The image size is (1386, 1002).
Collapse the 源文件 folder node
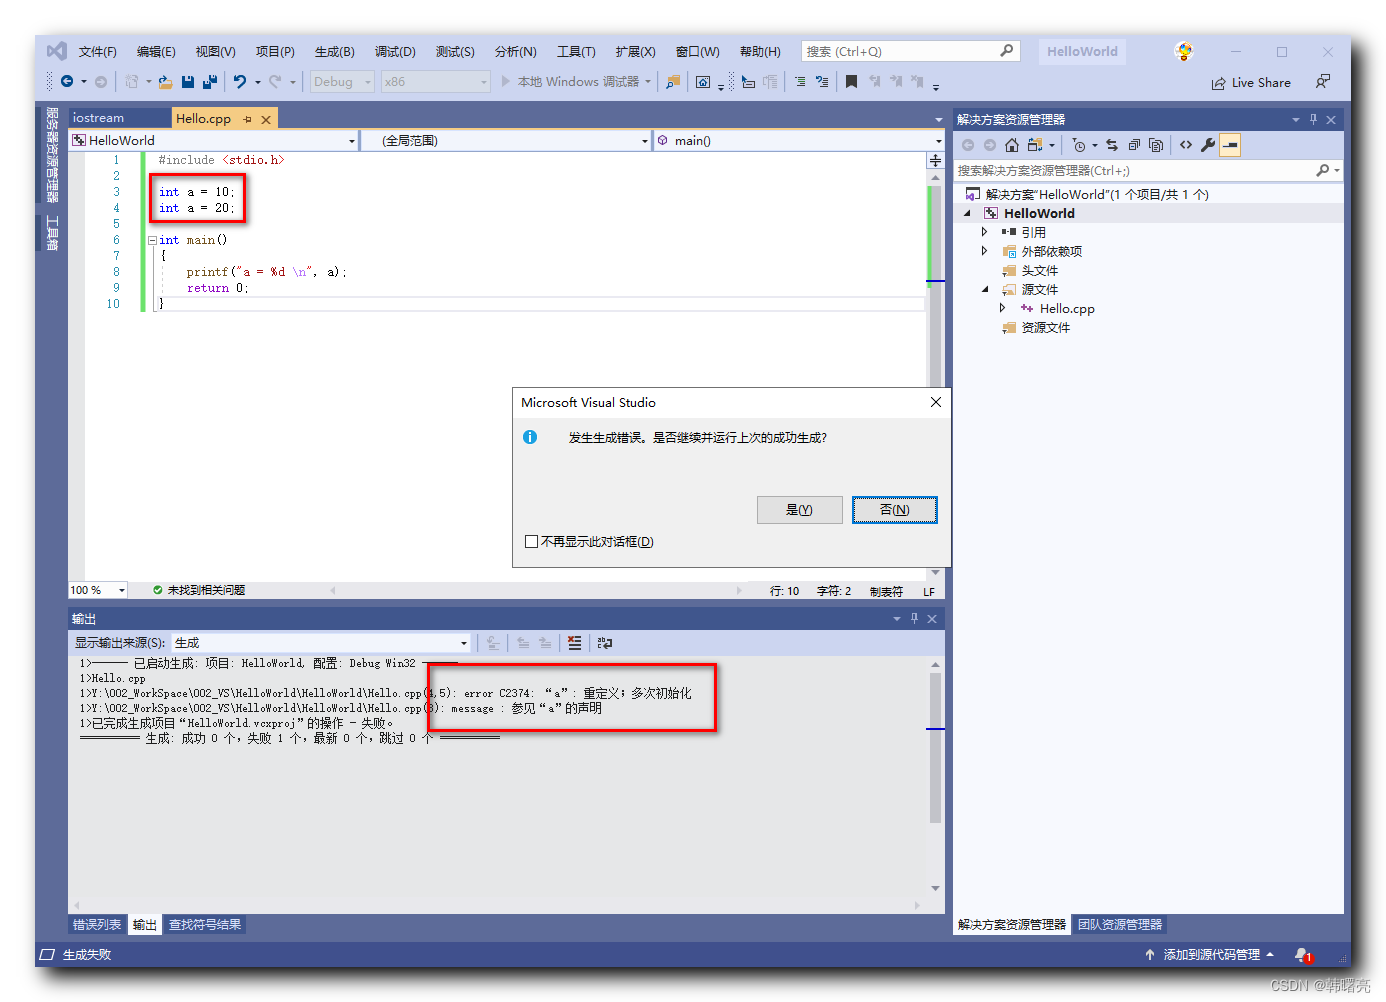[x=985, y=290]
